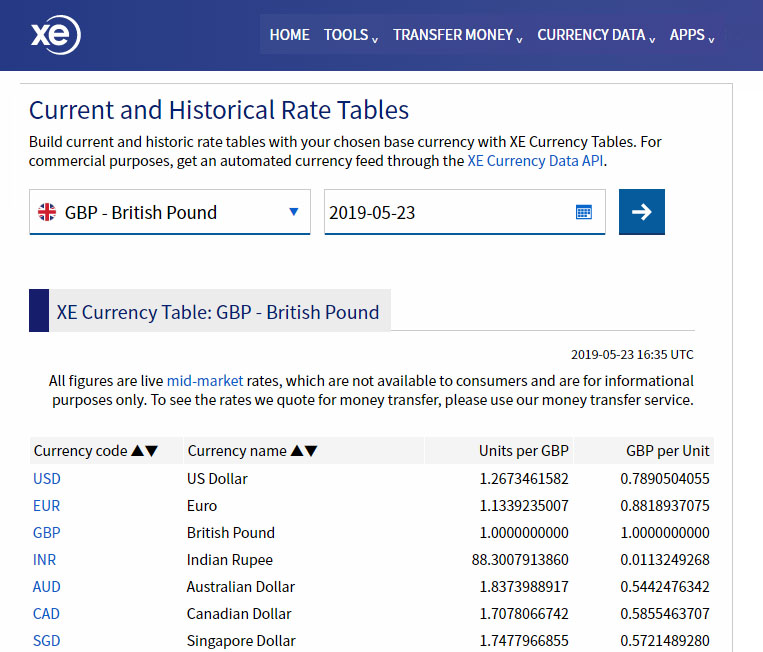Viewport: 763px width, 652px height.
Task: Open the AUD currency link
Action: click(47, 587)
